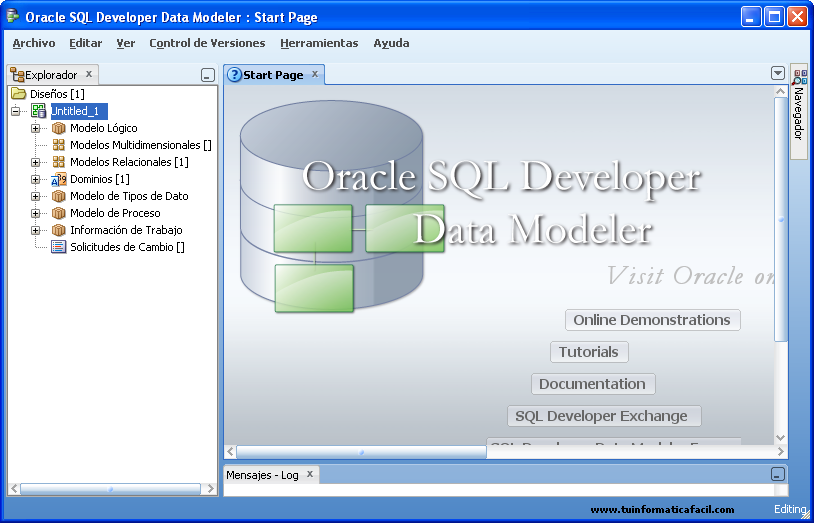
Task: Minimize the Explorador panel
Action: (x=208, y=75)
